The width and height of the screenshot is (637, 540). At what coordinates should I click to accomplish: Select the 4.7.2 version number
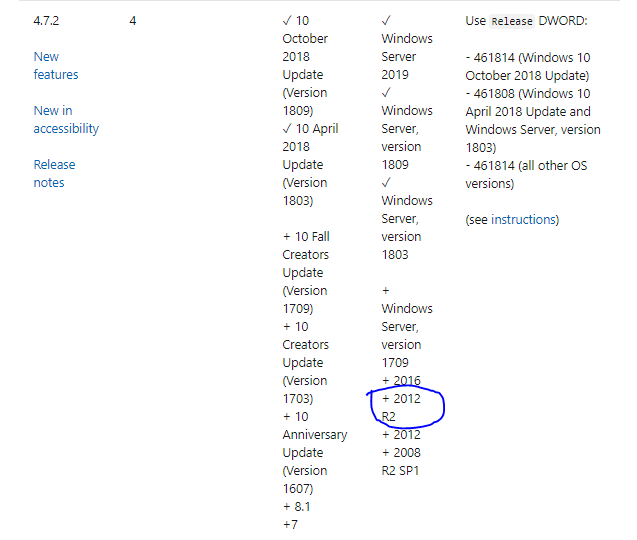(x=47, y=21)
